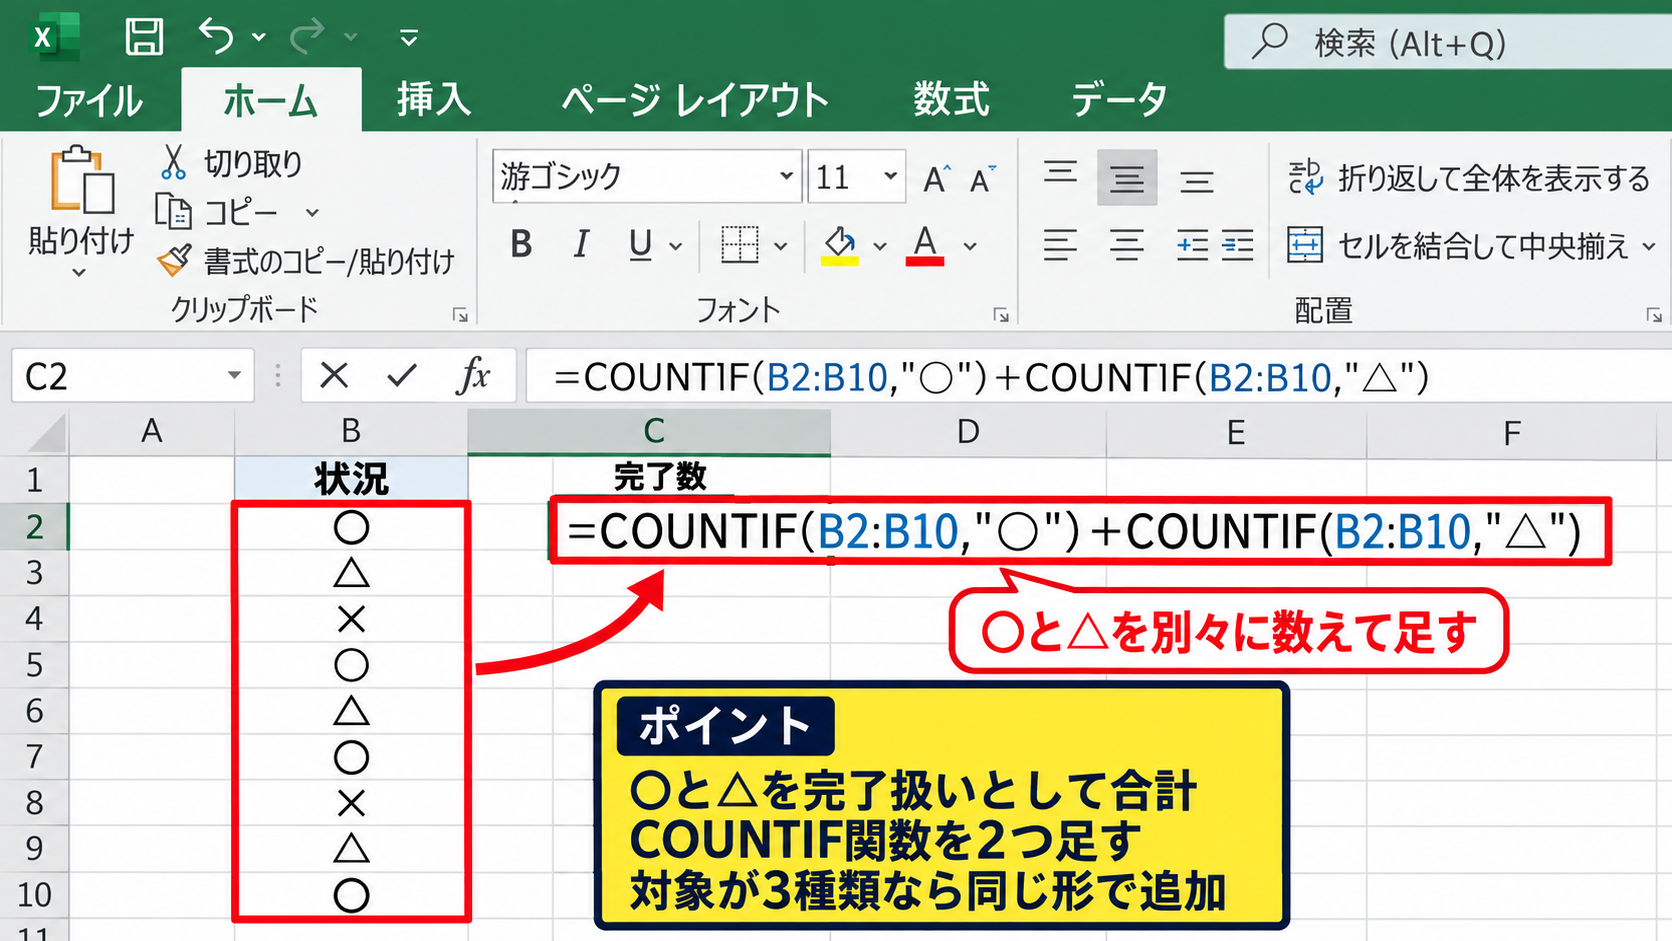The height and width of the screenshot is (941, 1672).
Task: Switch to the 数式 tab
Action: pos(951,99)
